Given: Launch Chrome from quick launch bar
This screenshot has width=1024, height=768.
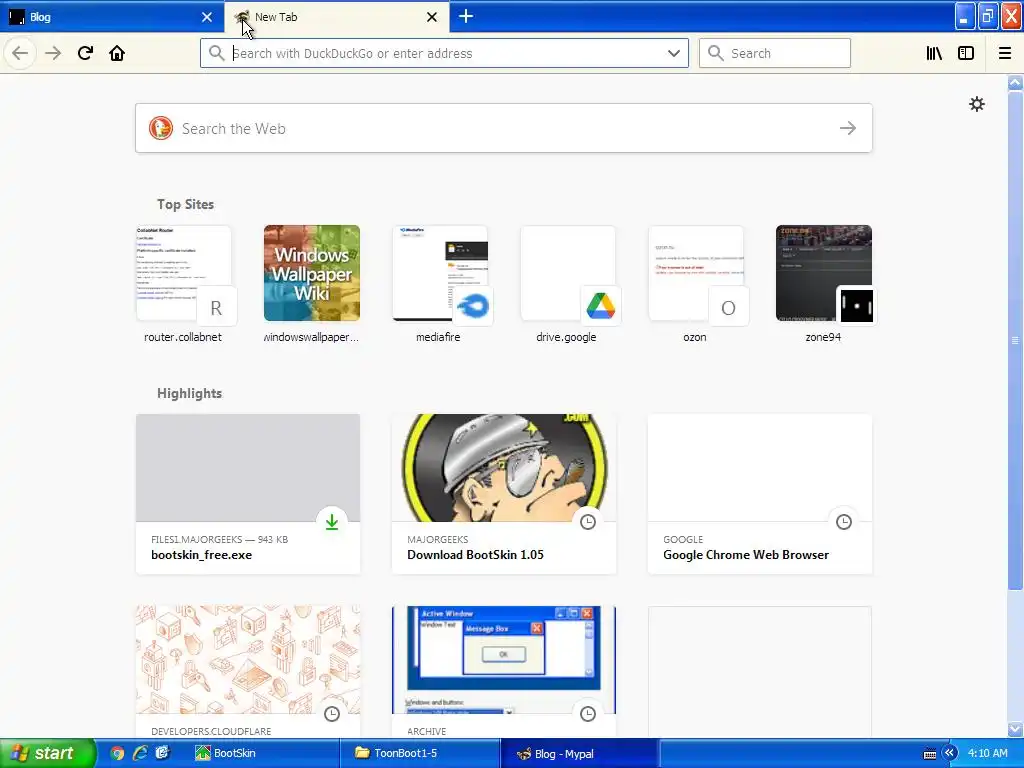Looking at the screenshot, I should tap(117, 754).
